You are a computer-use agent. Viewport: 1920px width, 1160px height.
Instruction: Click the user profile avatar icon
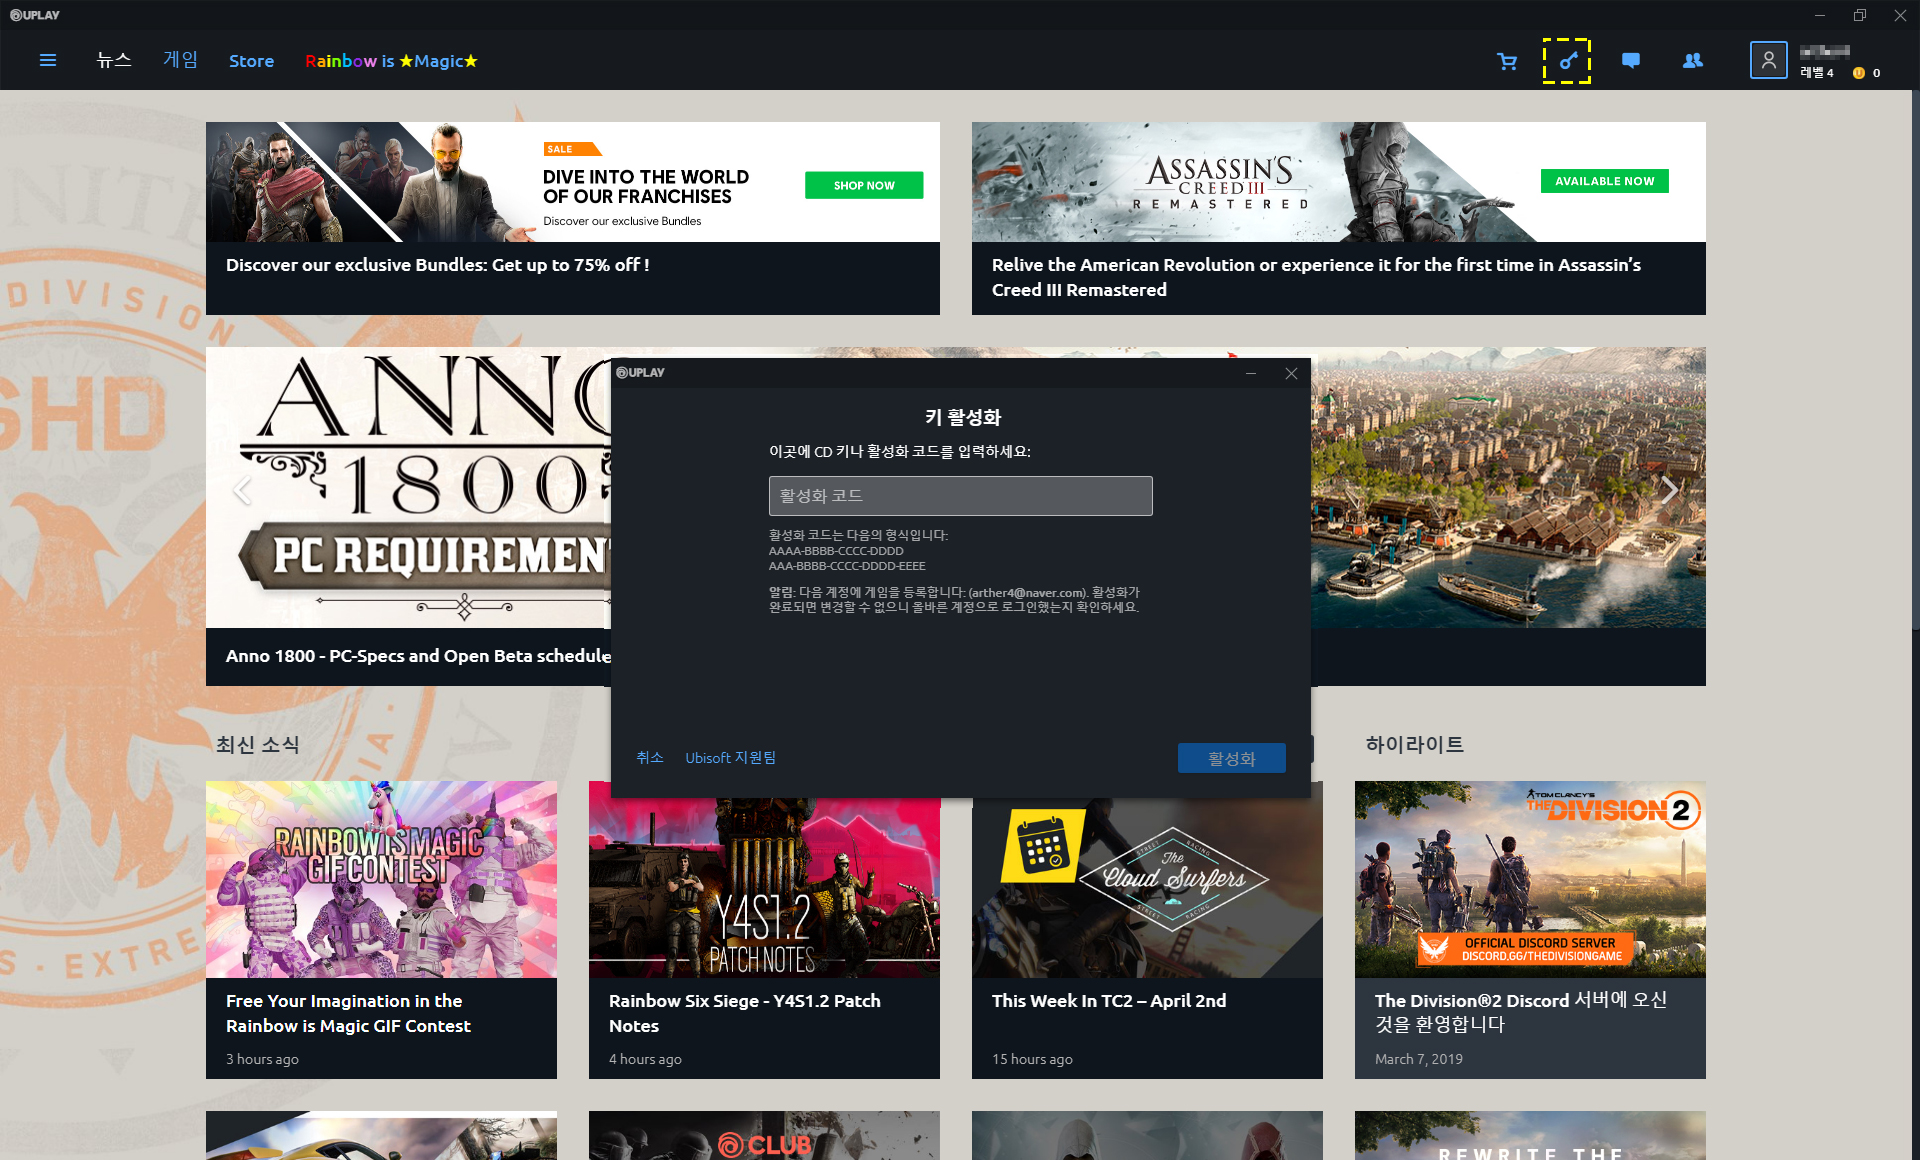(x=1768, y=61)
